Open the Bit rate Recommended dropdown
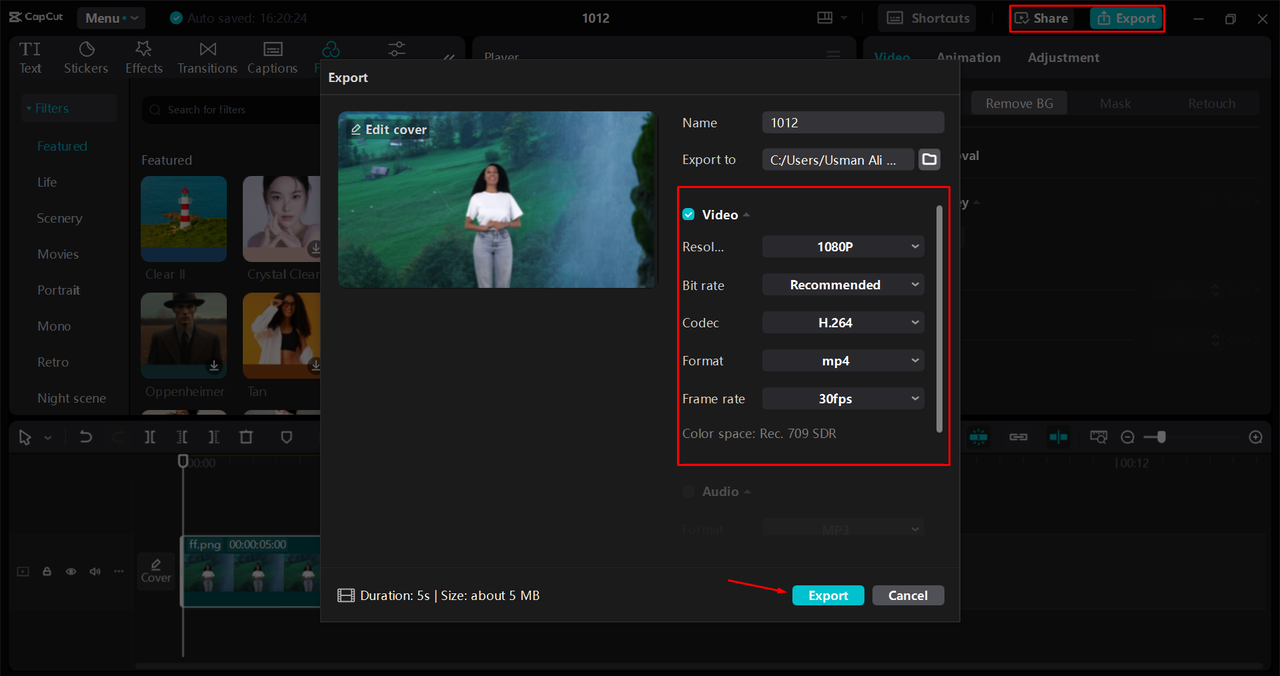The width and height of the screenshot is (1280, 676). tap(843, 285)
